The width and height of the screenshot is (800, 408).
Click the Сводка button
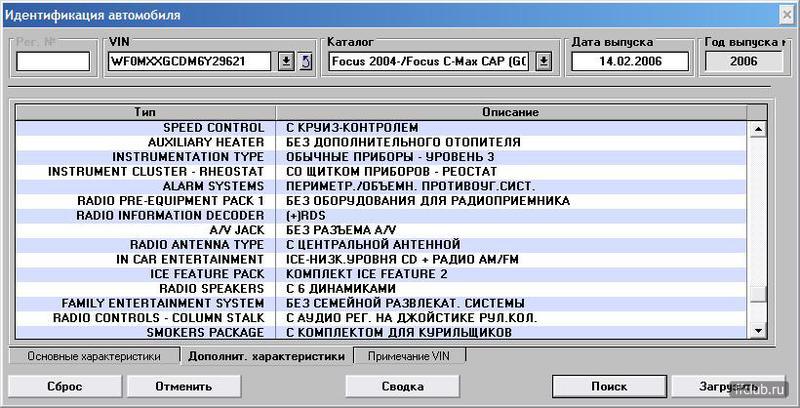pos(403,387)
